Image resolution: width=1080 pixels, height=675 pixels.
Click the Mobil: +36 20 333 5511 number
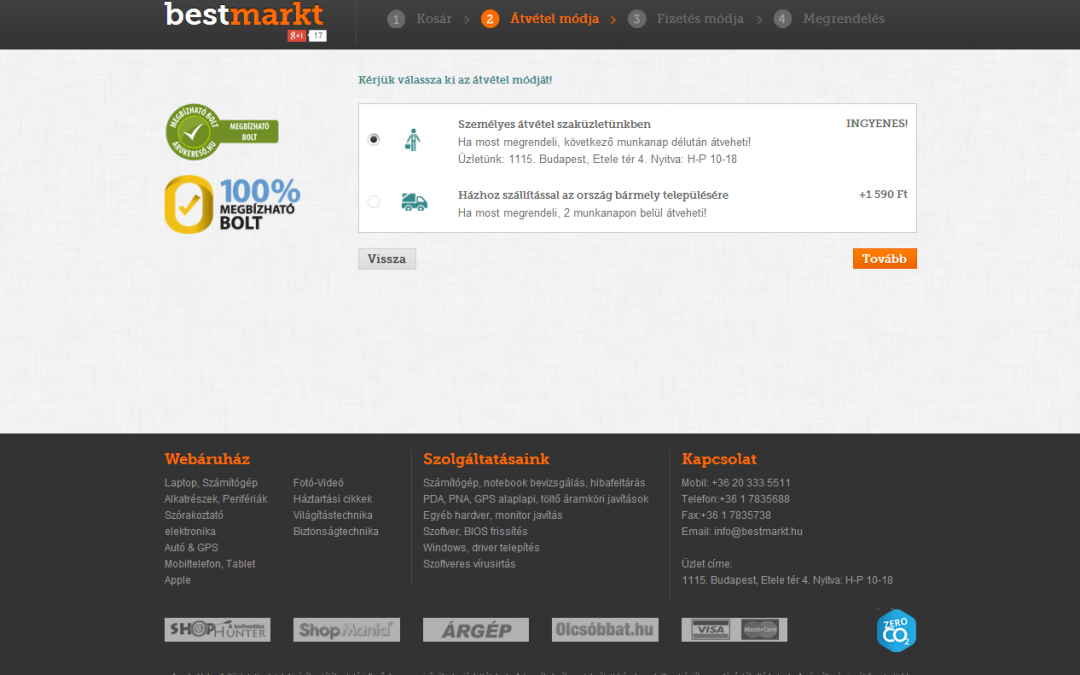736,483
